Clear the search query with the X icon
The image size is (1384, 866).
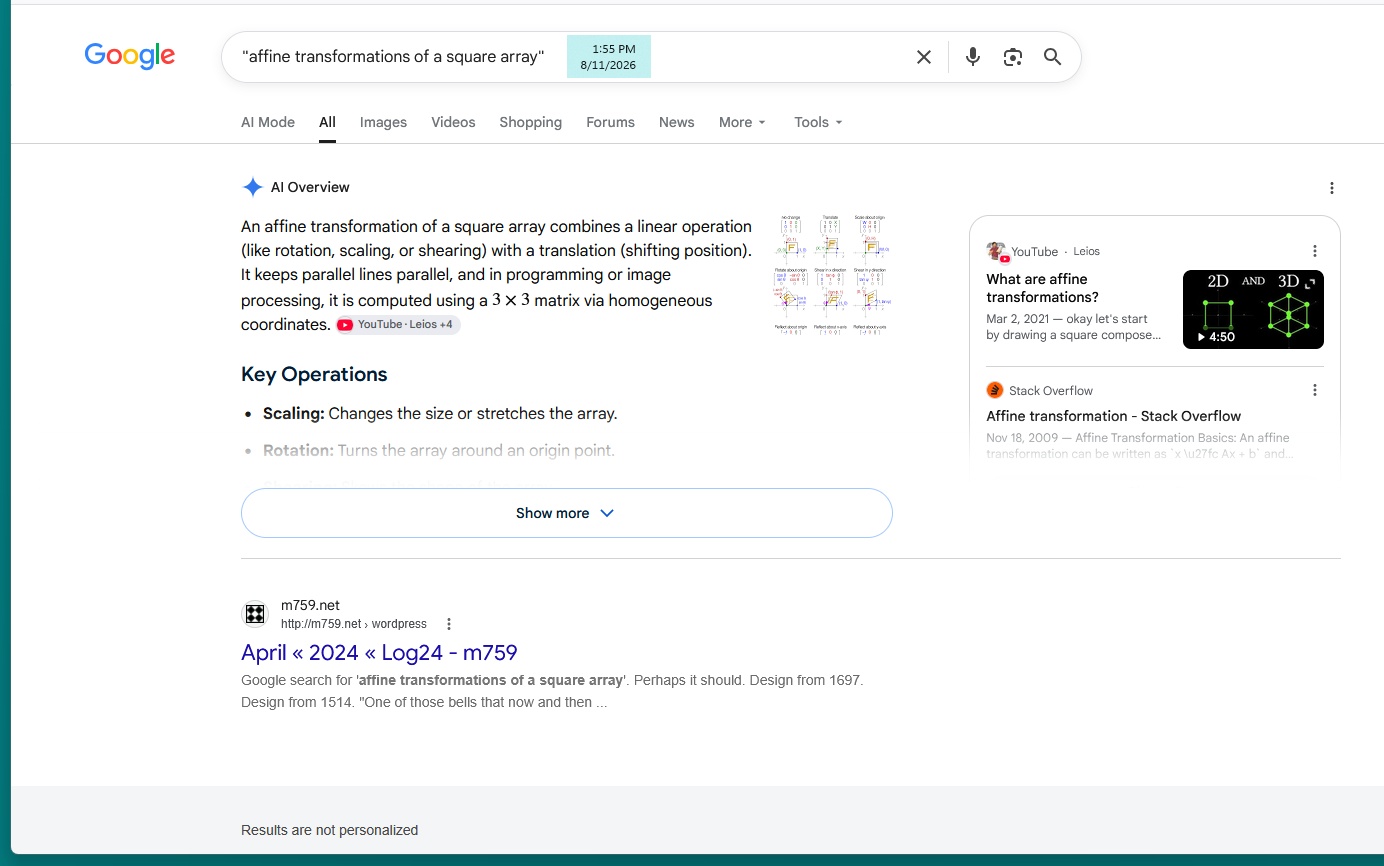click(924, 57)
